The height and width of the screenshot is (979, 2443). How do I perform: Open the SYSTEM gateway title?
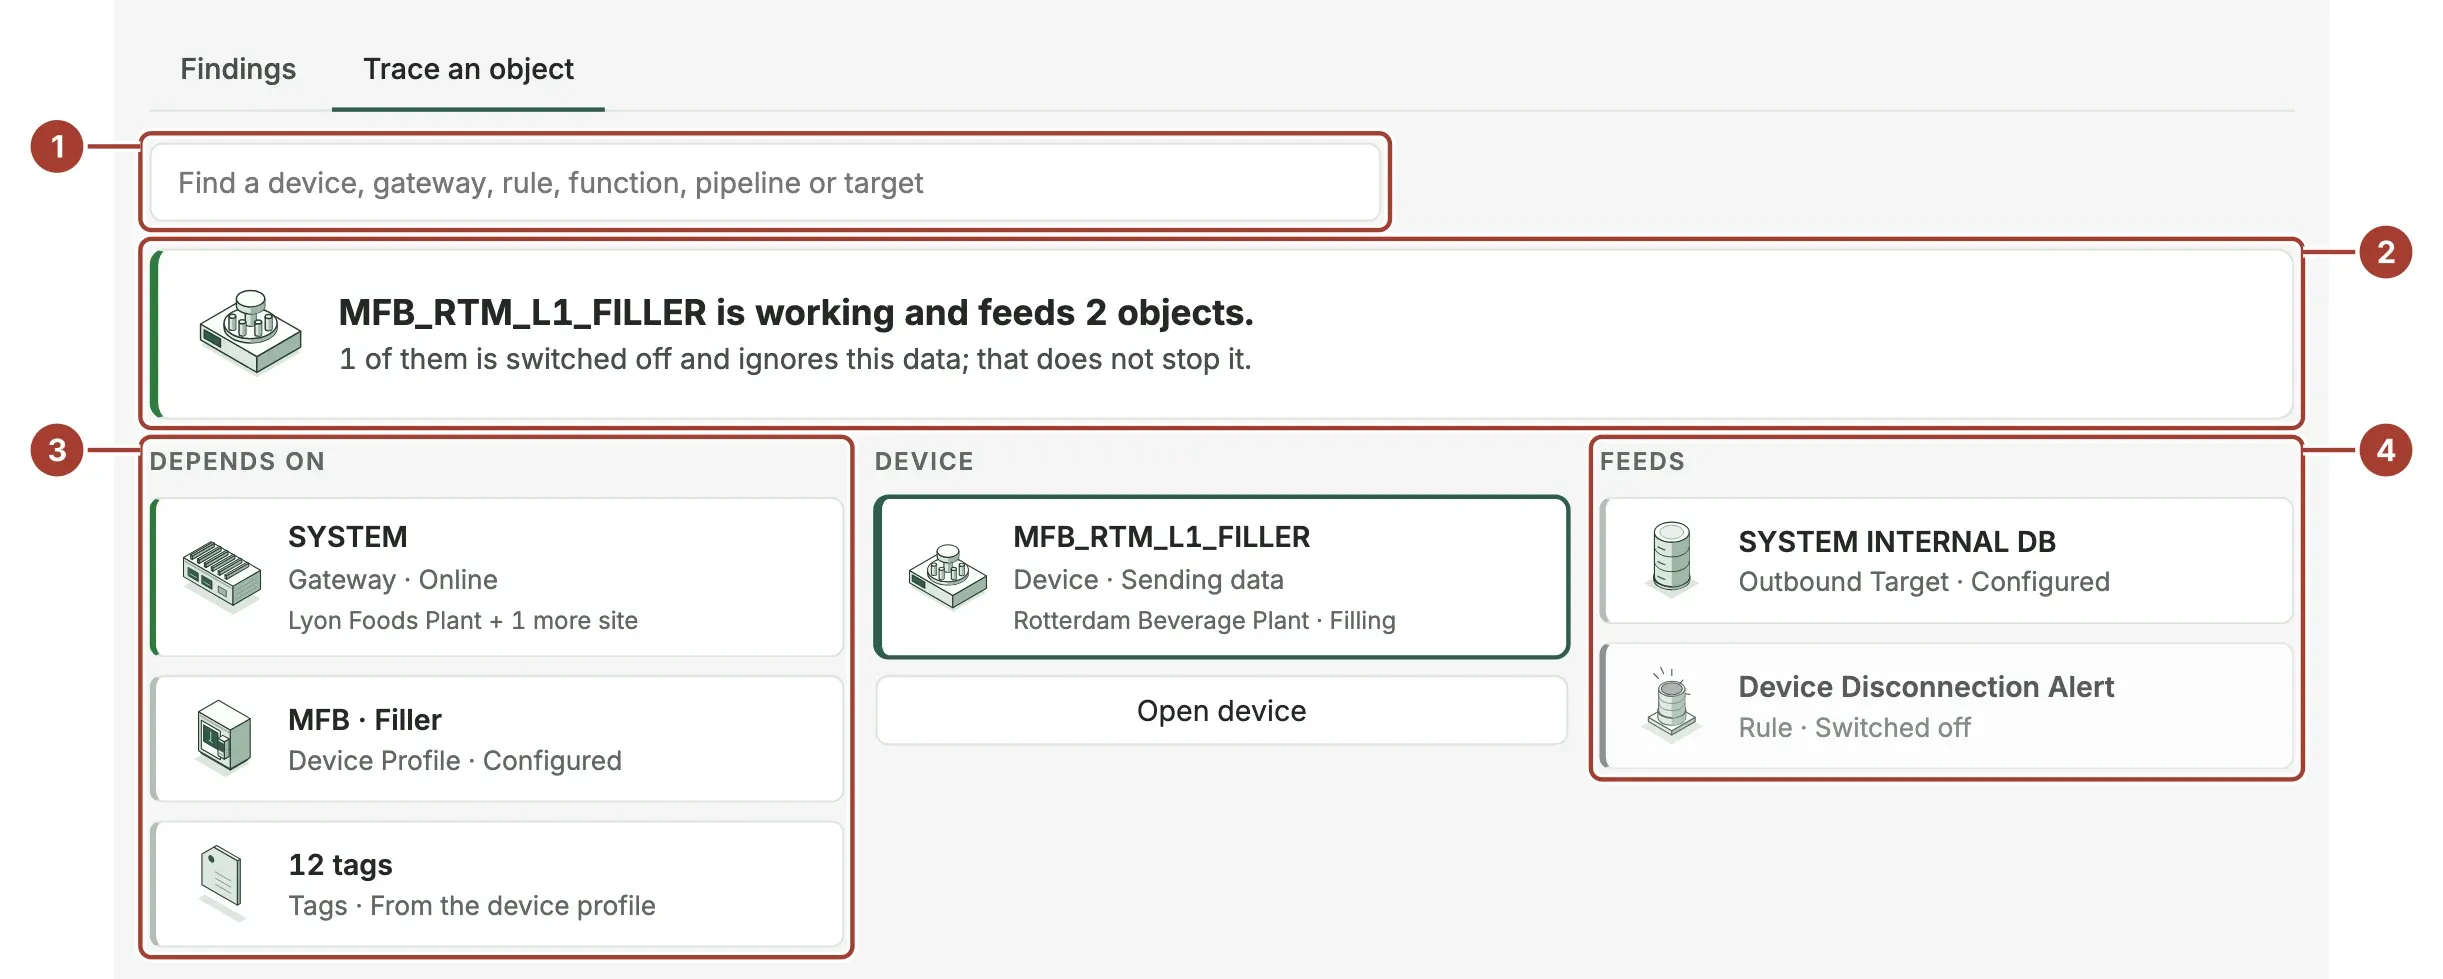coord(348,537)
